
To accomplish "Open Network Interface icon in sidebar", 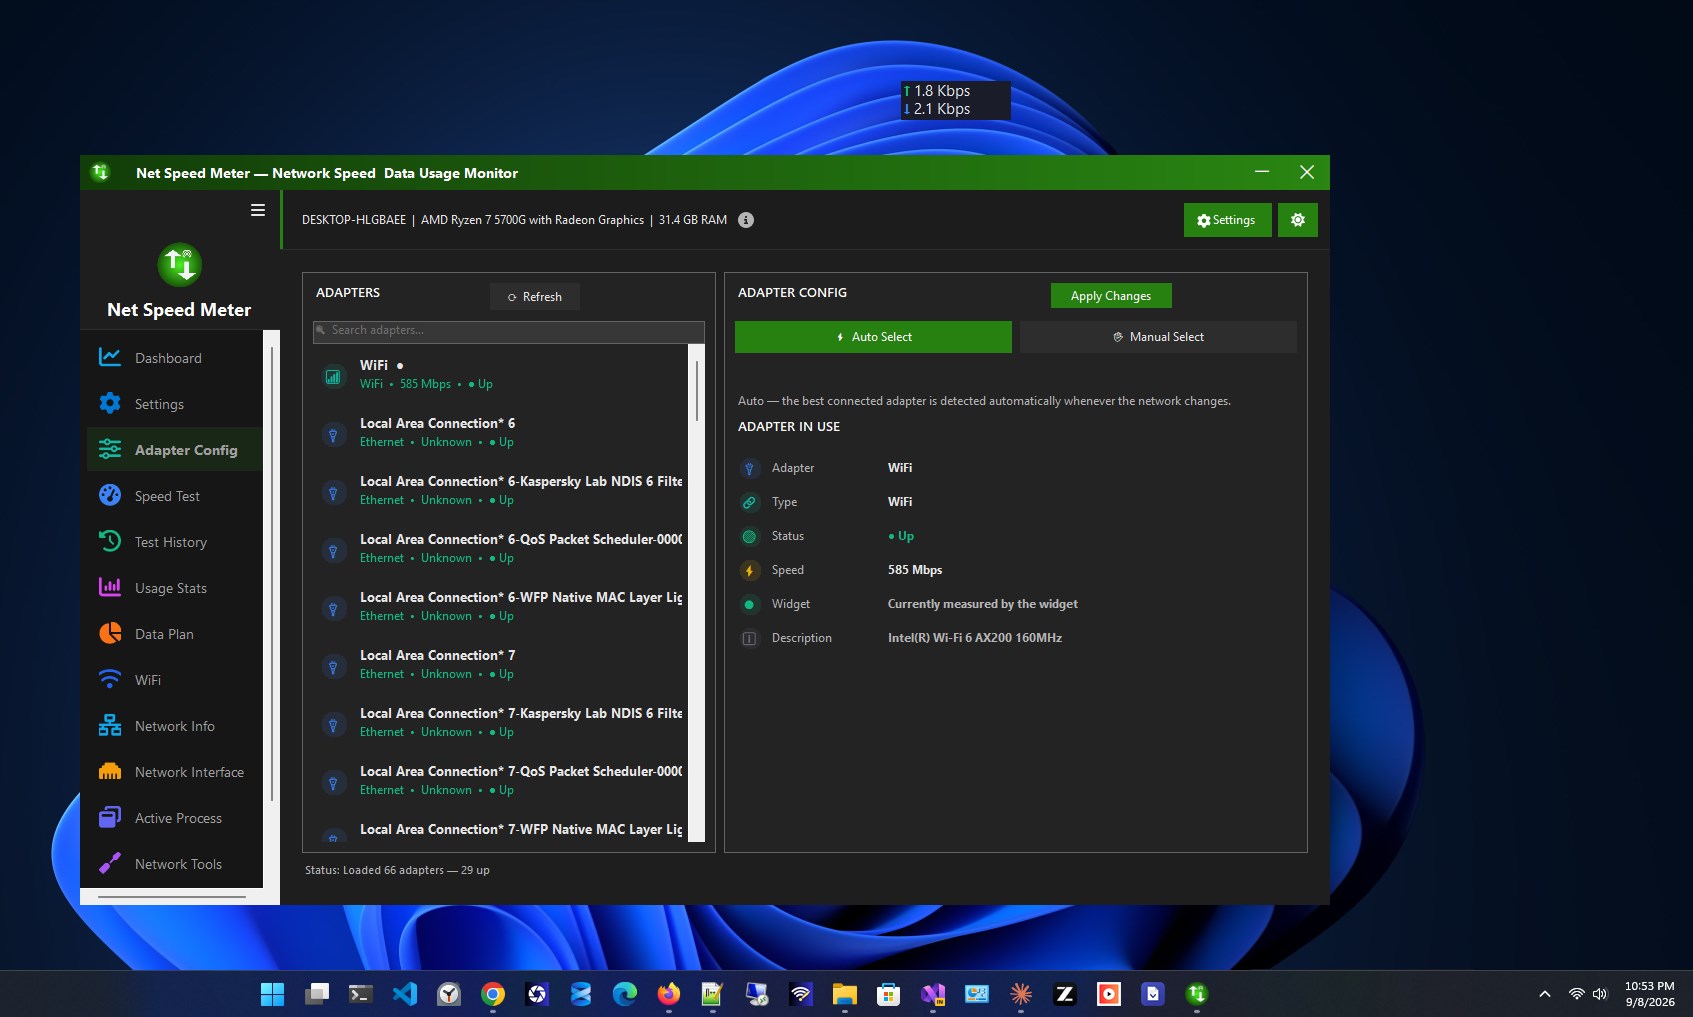I will tap(110, 771).
